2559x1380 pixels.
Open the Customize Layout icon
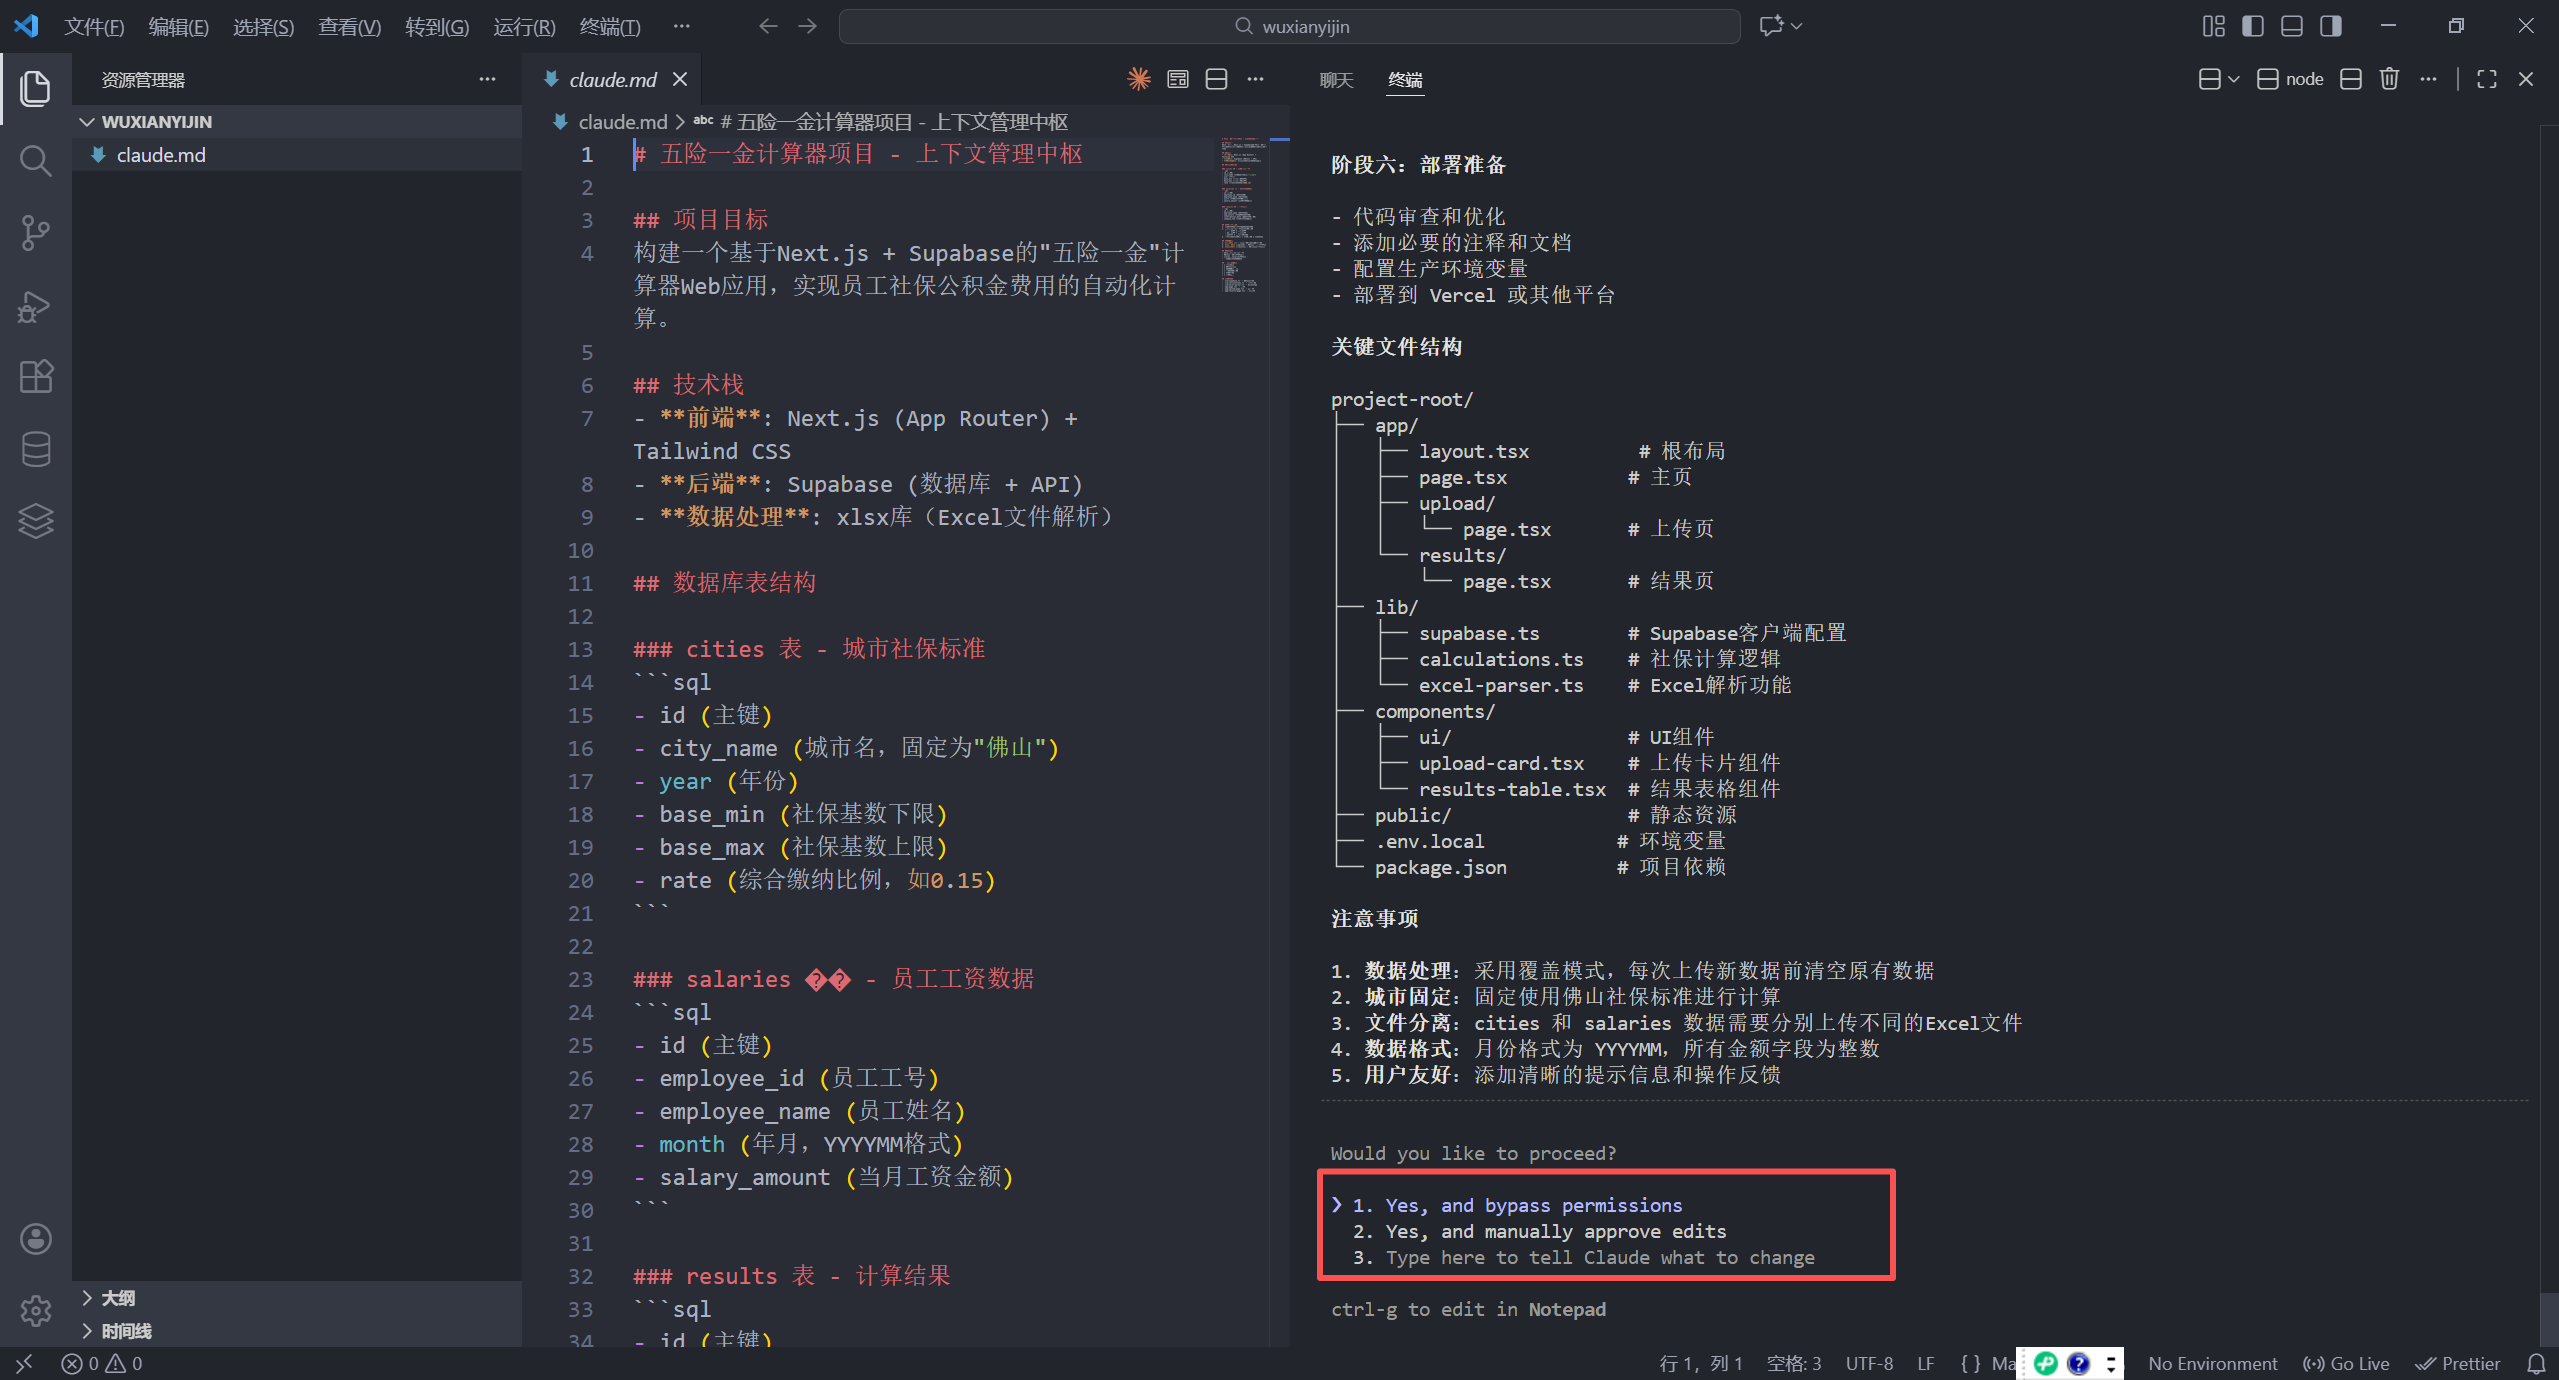2214,26
